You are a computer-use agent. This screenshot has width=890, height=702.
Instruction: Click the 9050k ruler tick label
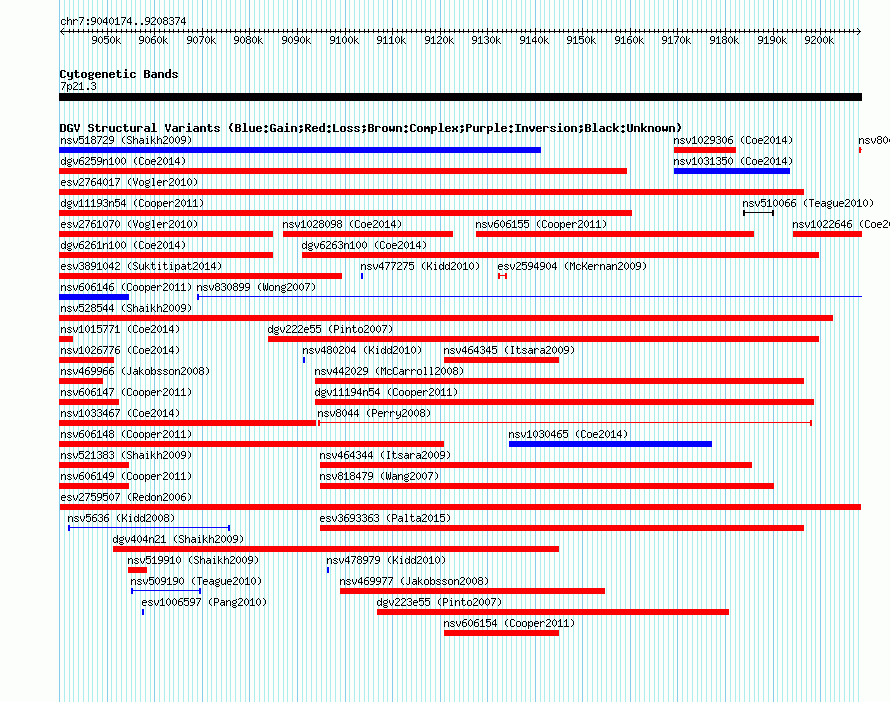pyautogui.click(x=106, y=40)
